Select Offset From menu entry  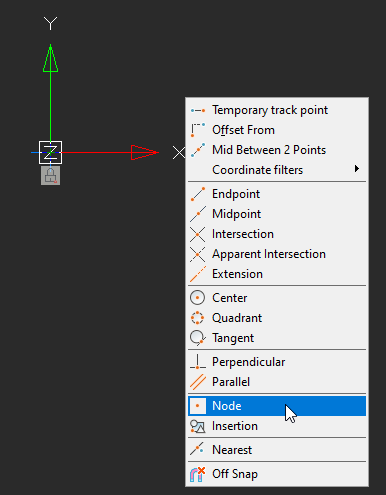(277, 130)
